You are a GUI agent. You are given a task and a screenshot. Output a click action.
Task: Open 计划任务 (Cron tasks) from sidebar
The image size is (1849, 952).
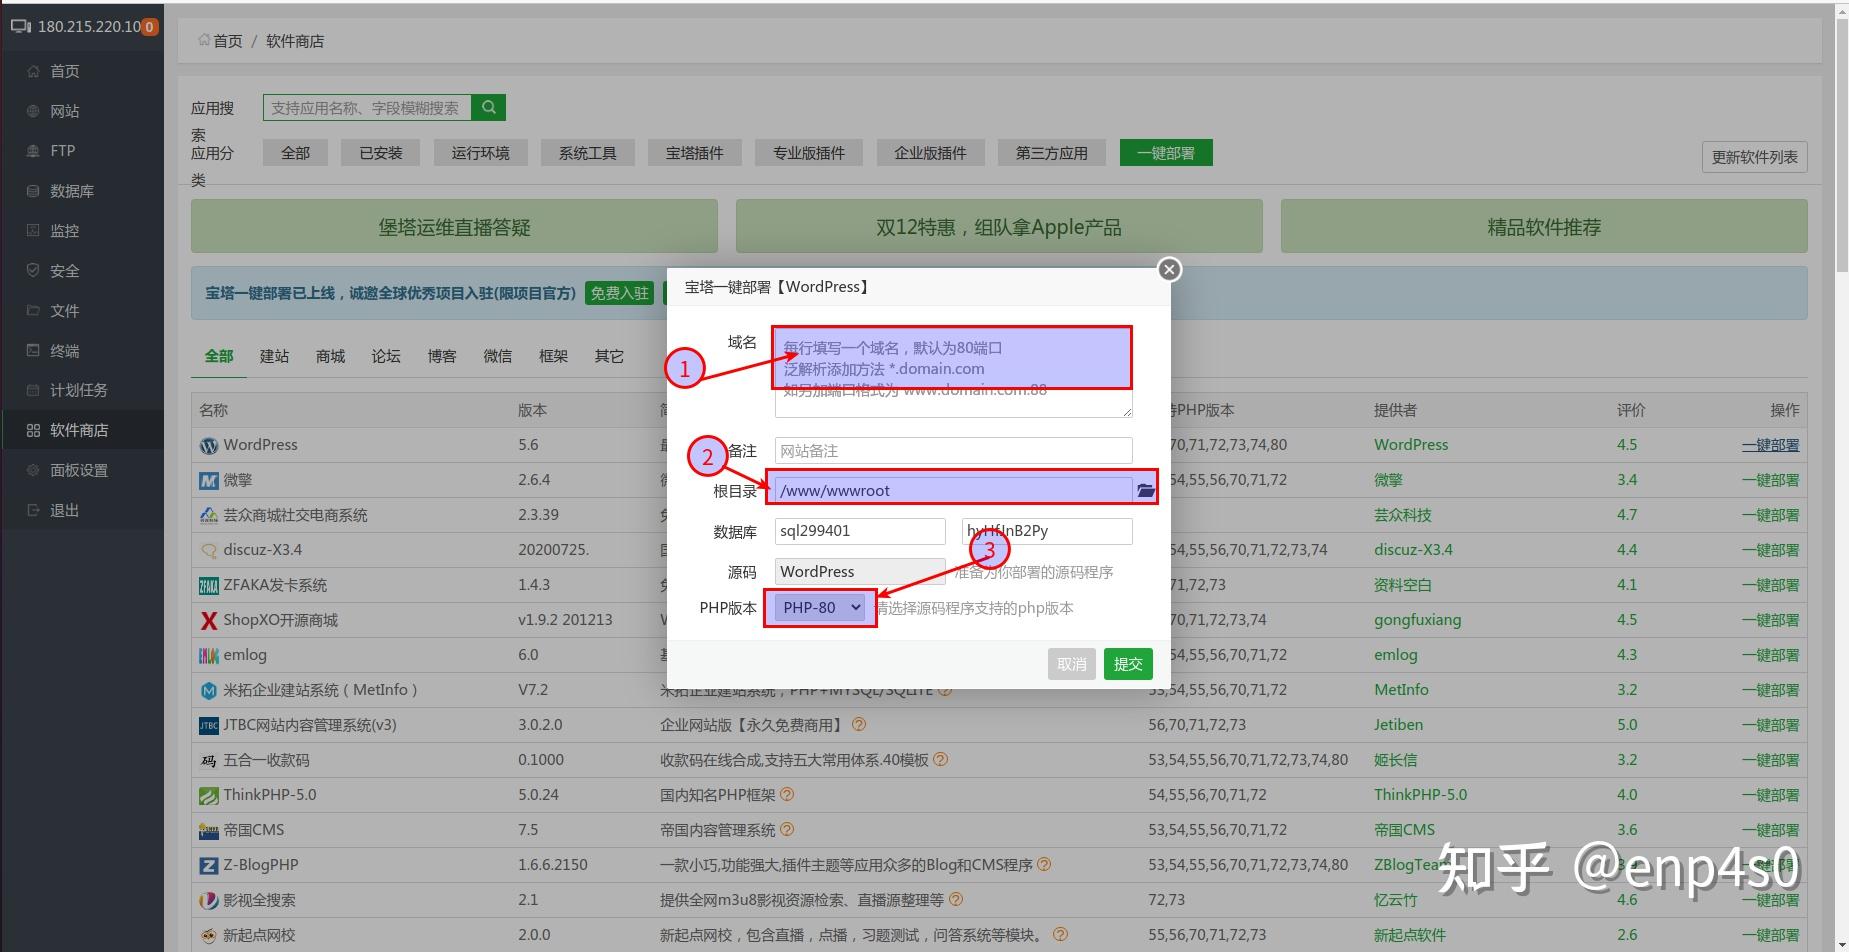tap(80, 390)
